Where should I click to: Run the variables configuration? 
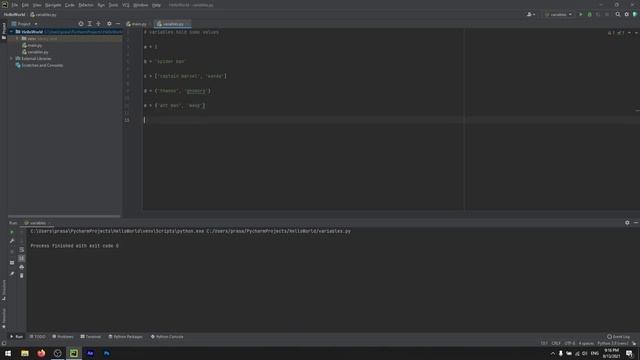tap(581, 14)
